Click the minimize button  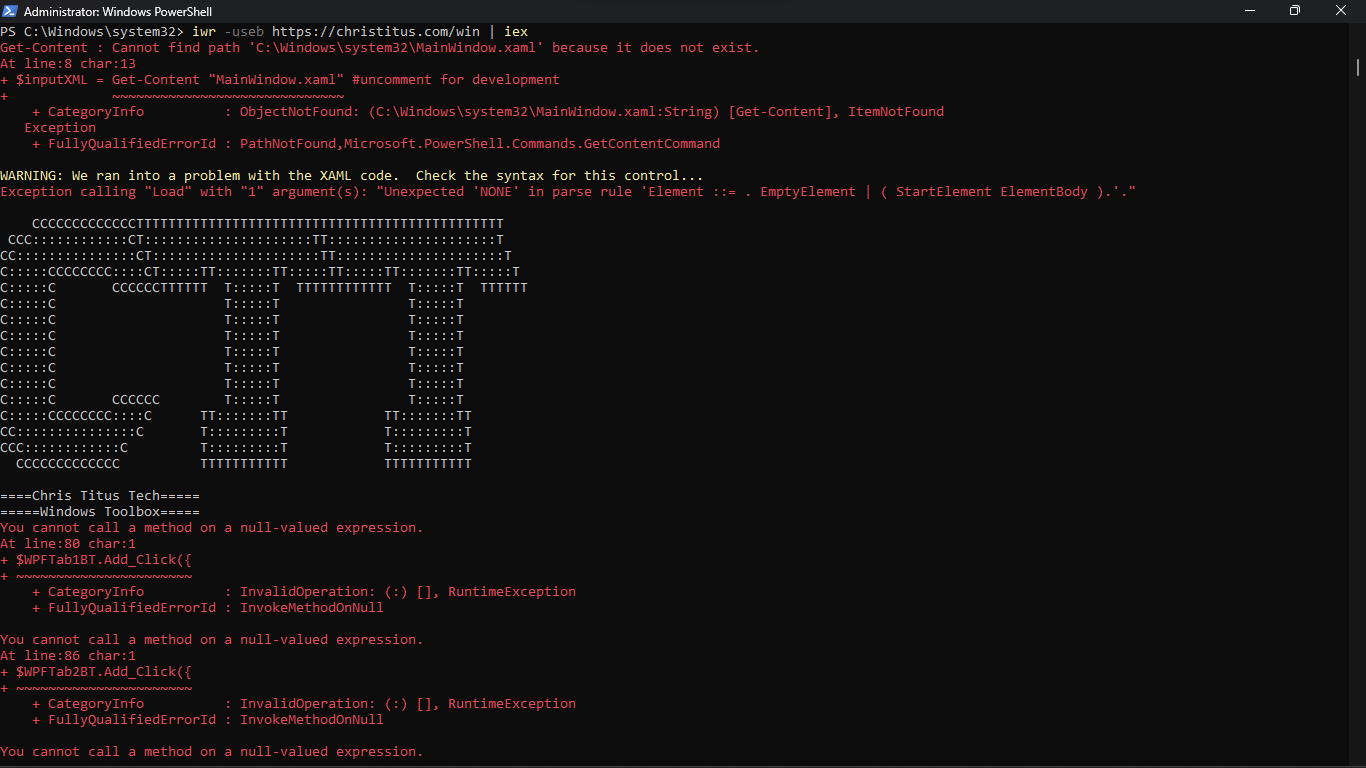coord(1251,10)
